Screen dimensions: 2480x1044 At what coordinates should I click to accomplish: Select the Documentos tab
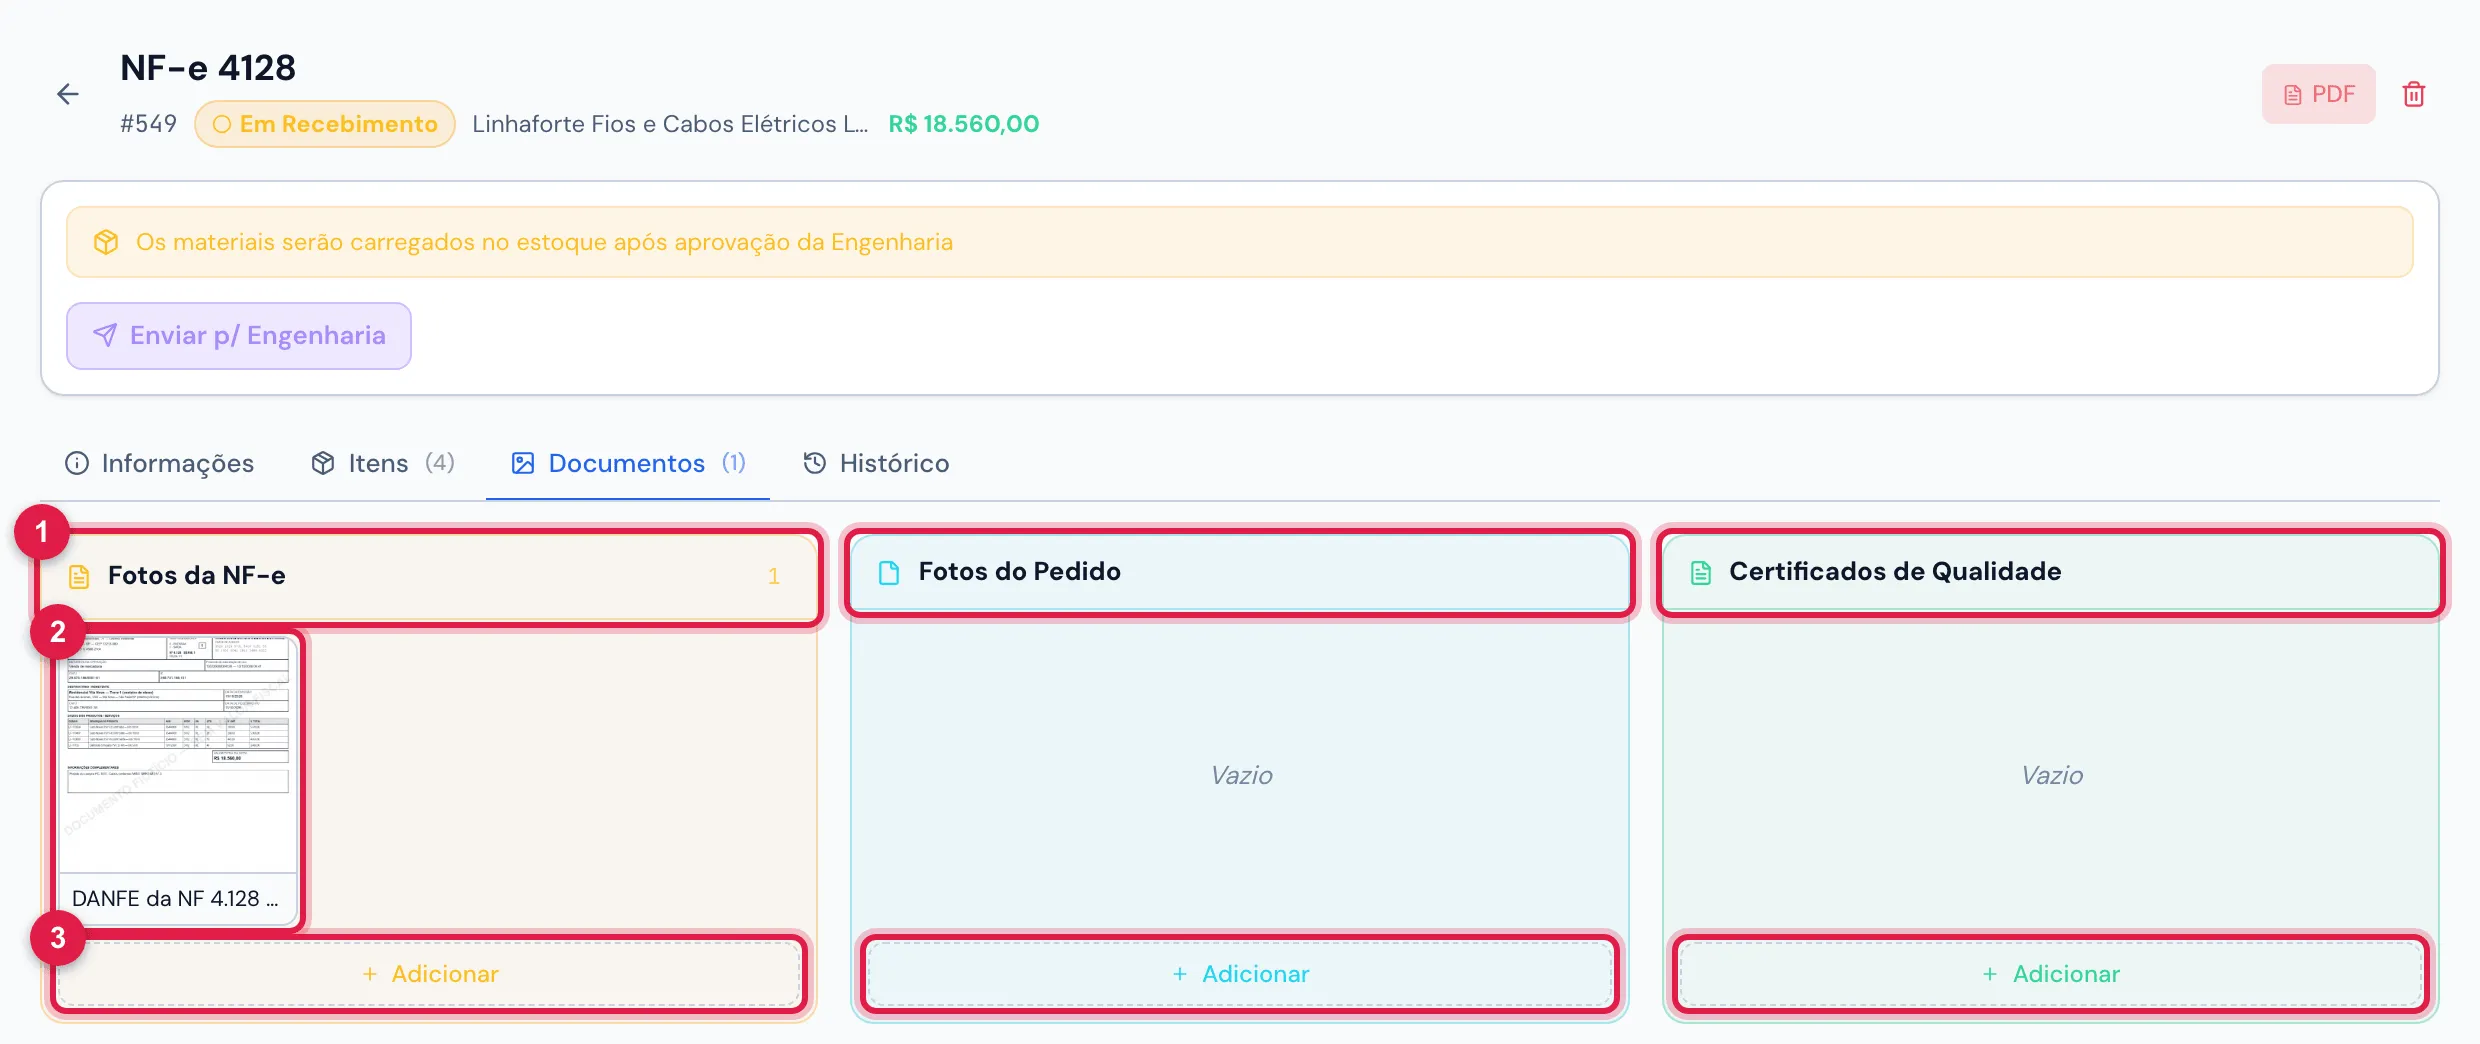(628, 463)
